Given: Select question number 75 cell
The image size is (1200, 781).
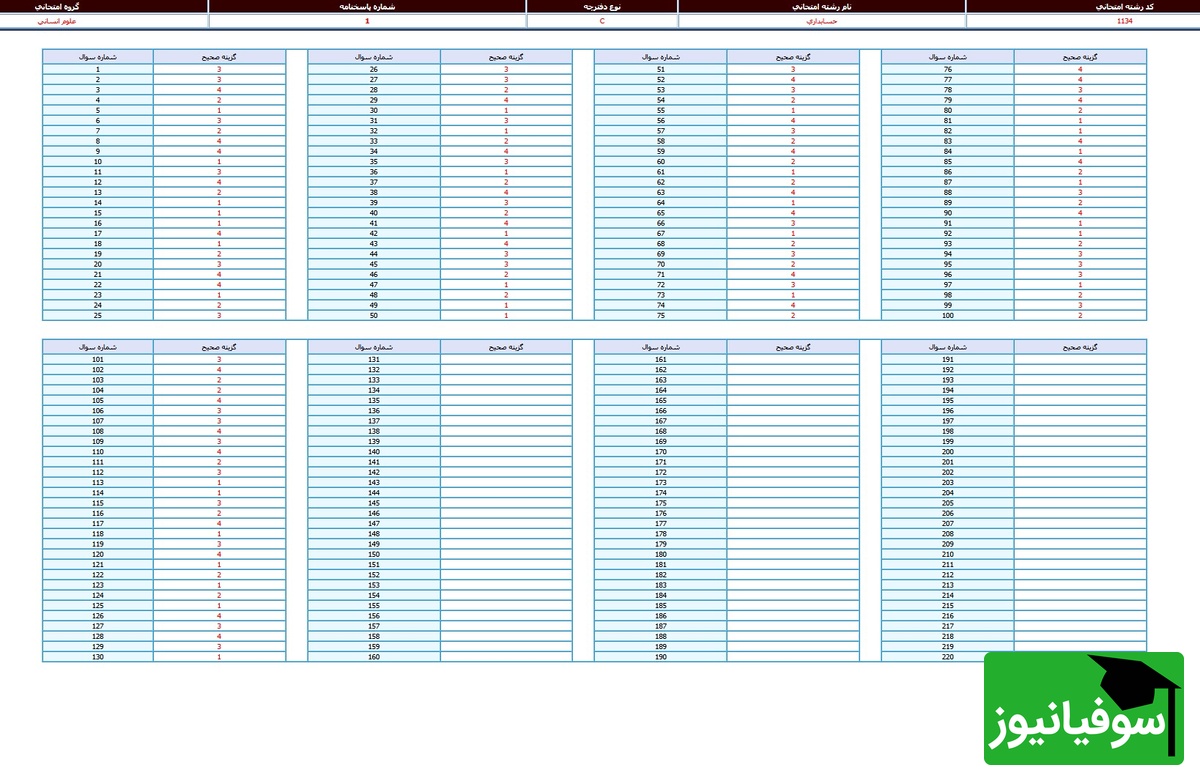Looking at the screenshot, I should [661, 315].
